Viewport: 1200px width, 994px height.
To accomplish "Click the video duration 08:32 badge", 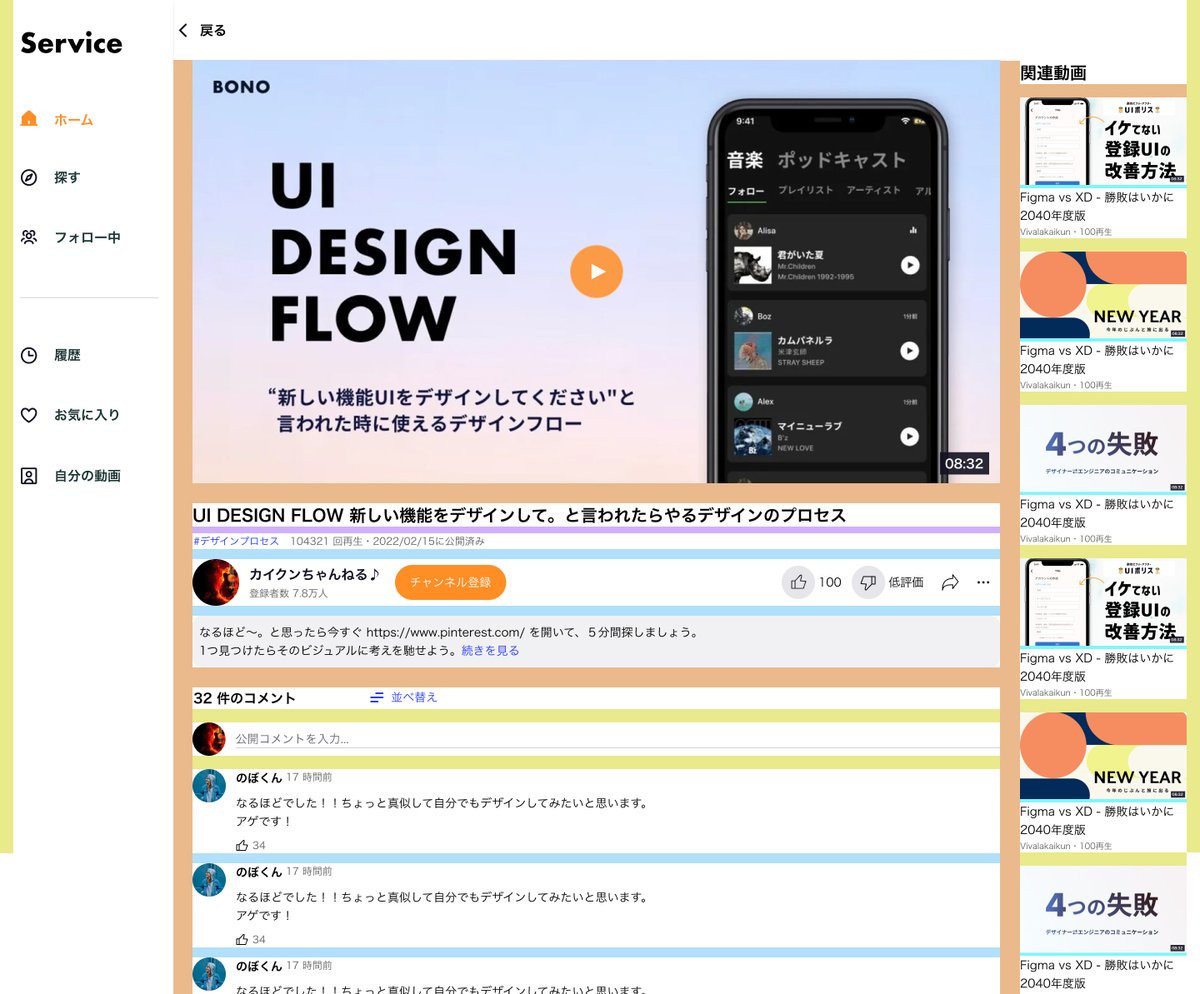I will tap(965, 463).
